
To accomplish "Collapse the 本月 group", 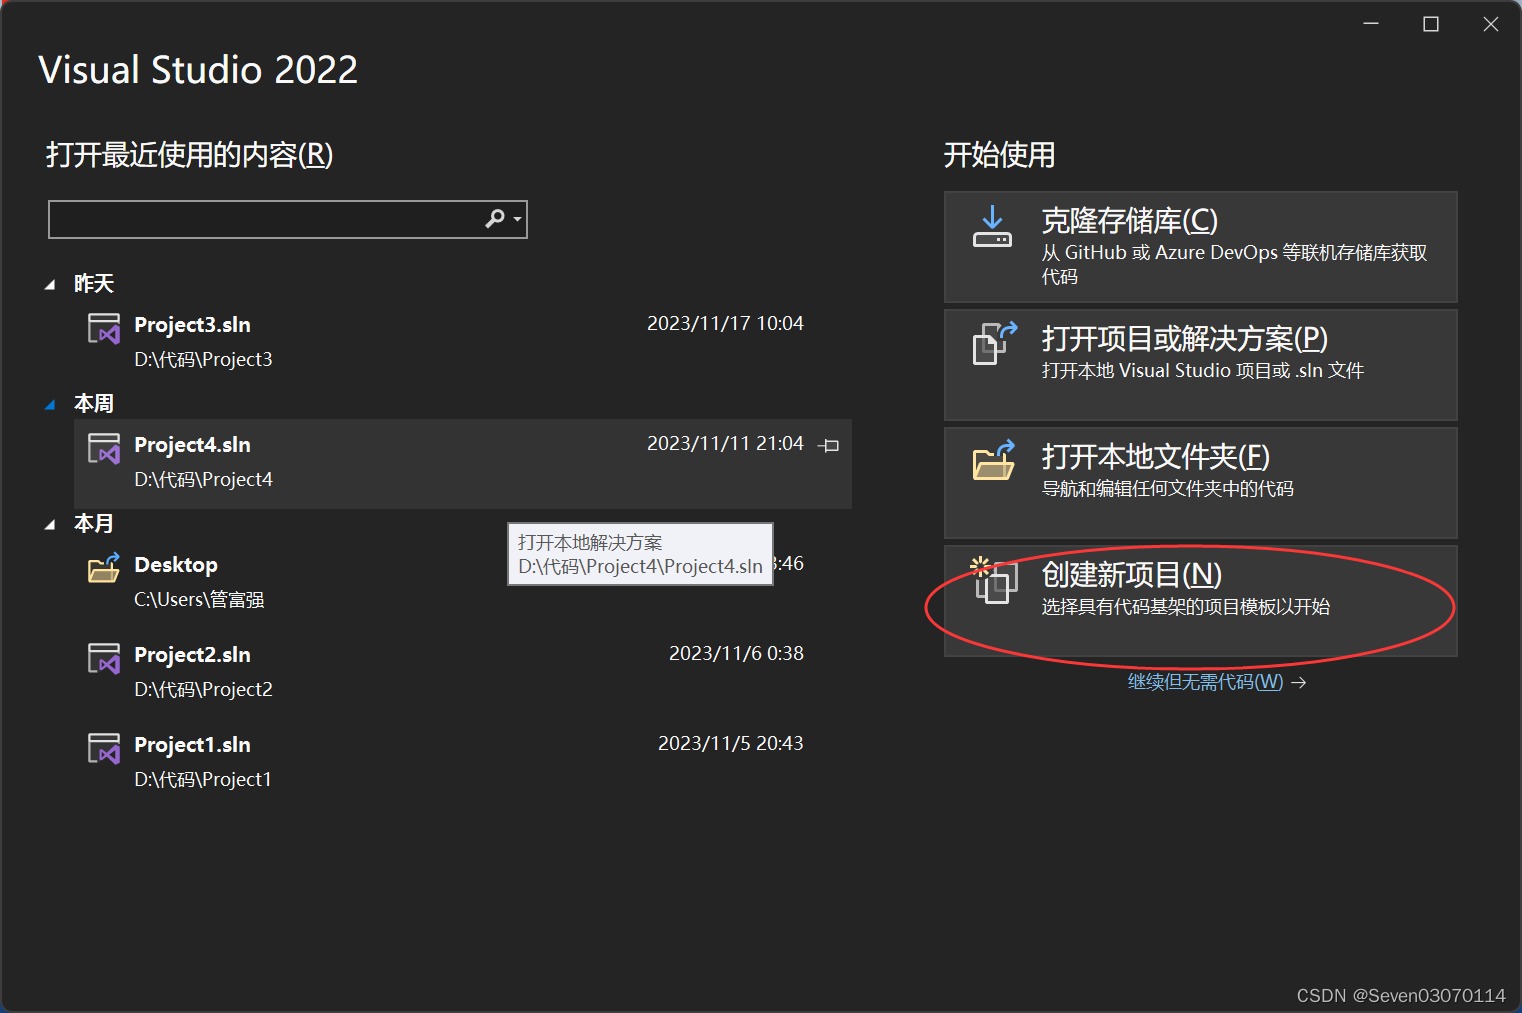I will (50, 525).
